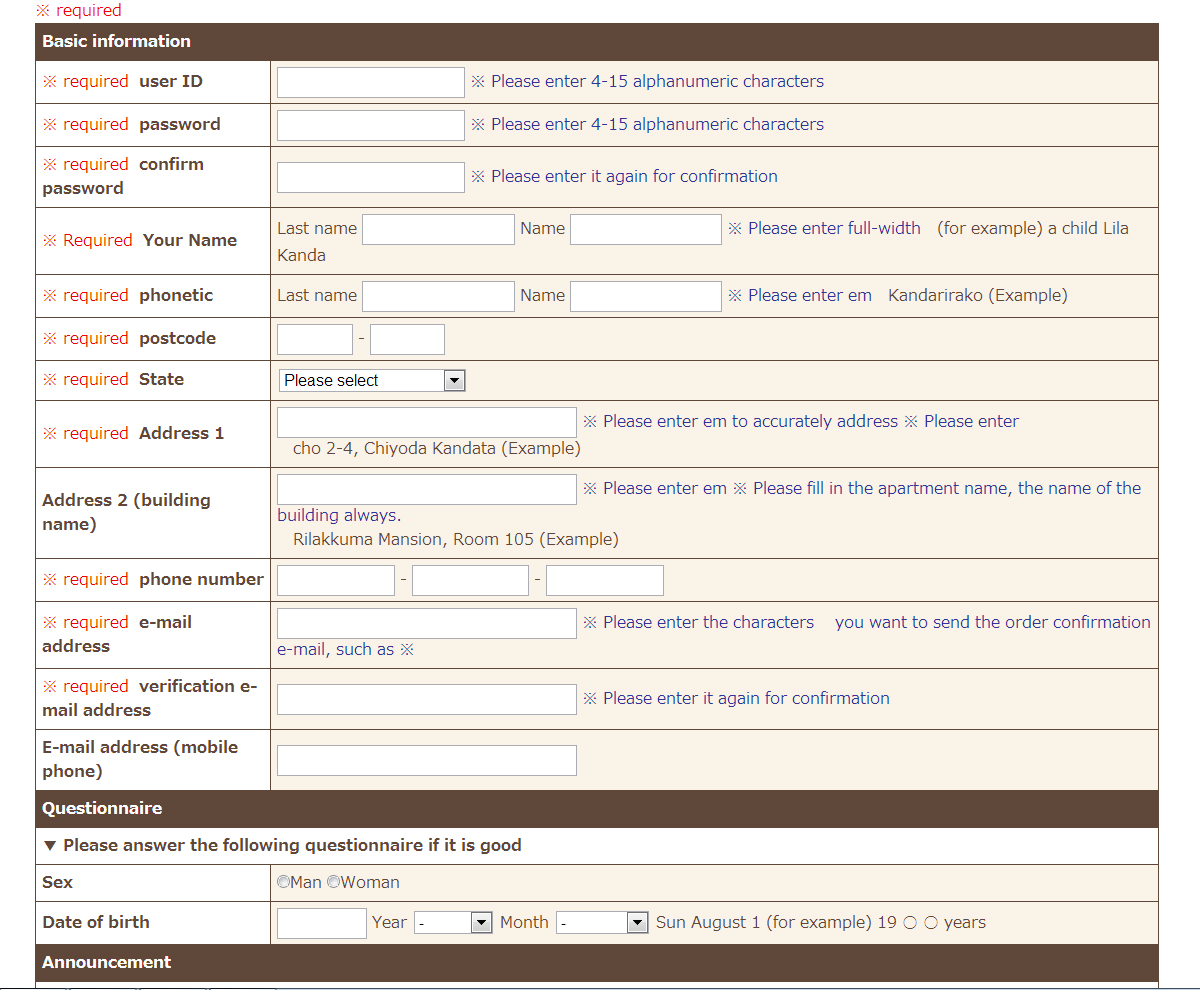Click the Address 1 input field
The width and height of the screenshot is (1200, 1000).
click(426, 422)
